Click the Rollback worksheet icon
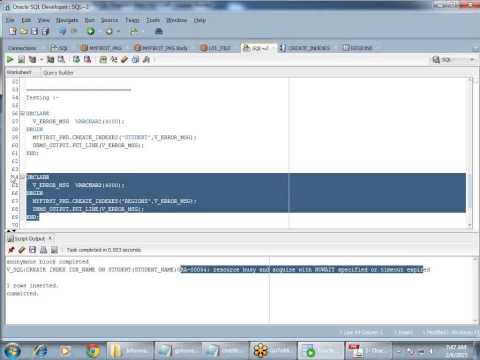Viewport: 480px width, 360px height. click(x=87, y=60)
